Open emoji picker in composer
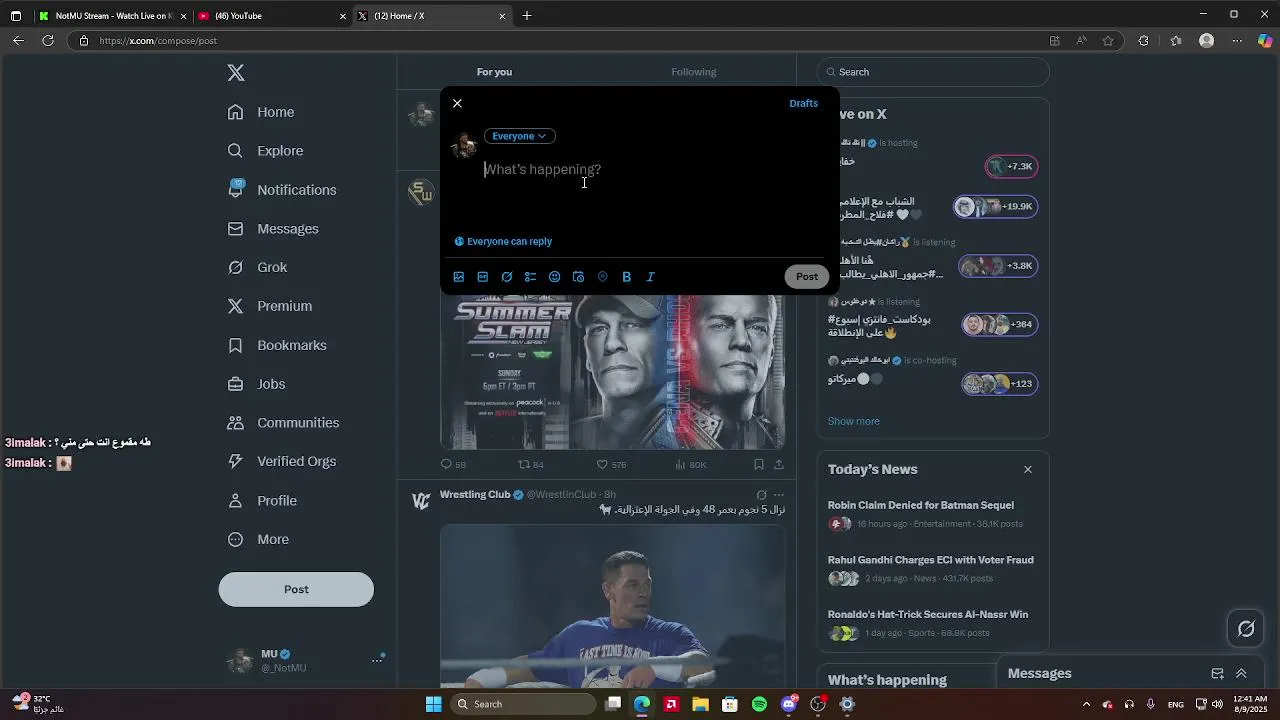 [555, 277]
